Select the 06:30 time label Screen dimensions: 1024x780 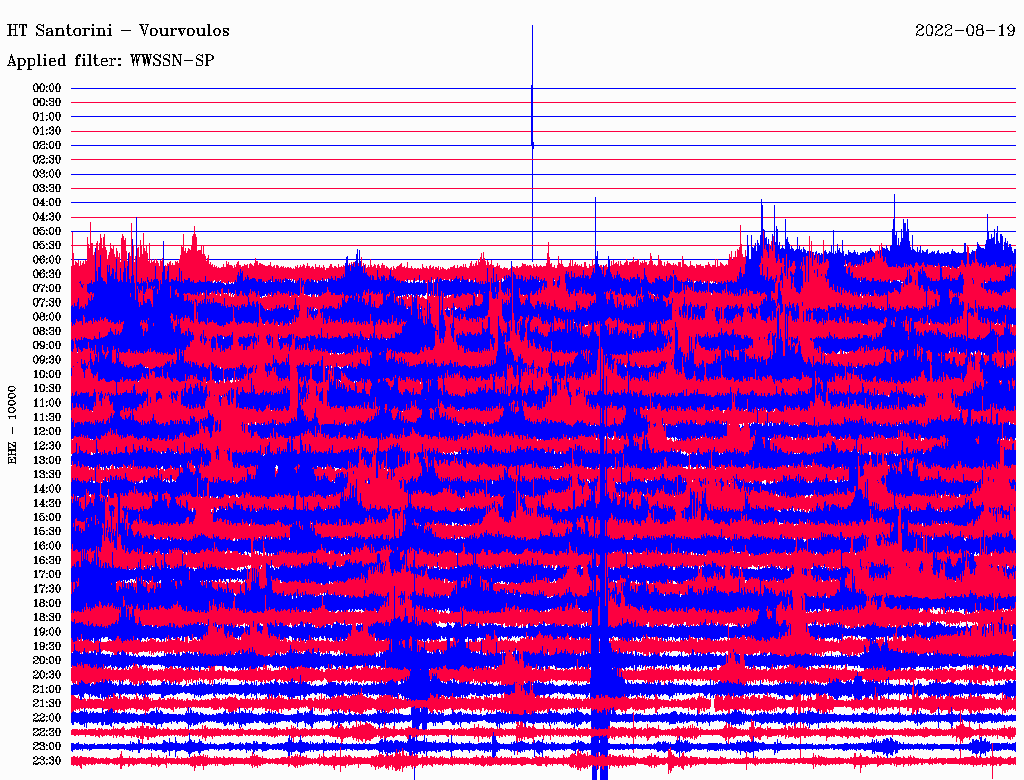(x=47, y=274)
